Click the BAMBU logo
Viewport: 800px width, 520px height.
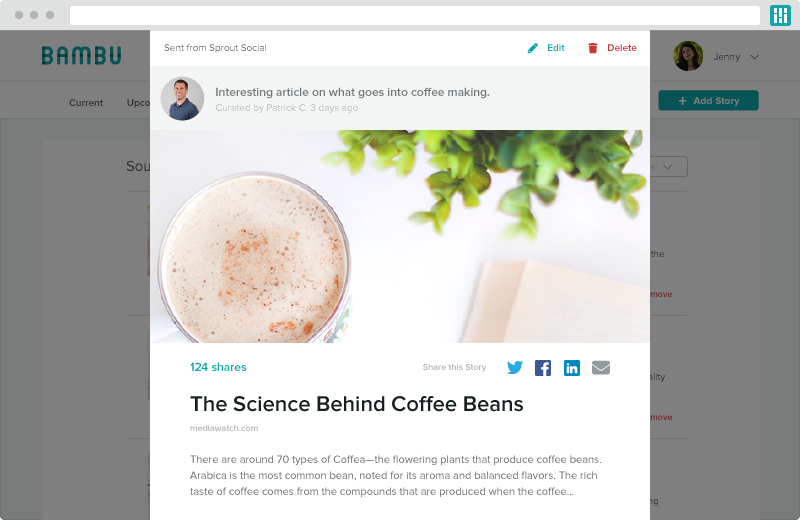coord(81,56)
